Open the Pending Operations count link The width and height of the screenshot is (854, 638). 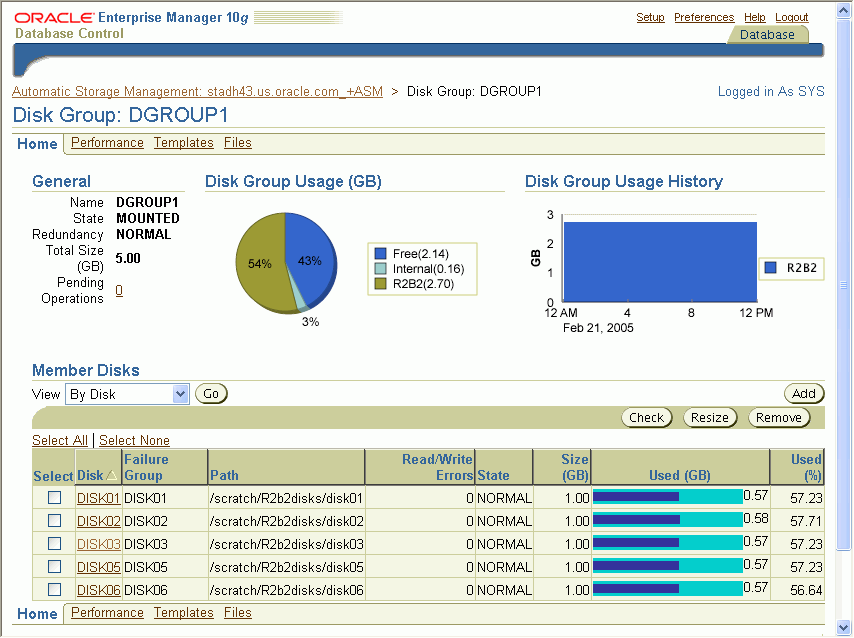[119, 291]
